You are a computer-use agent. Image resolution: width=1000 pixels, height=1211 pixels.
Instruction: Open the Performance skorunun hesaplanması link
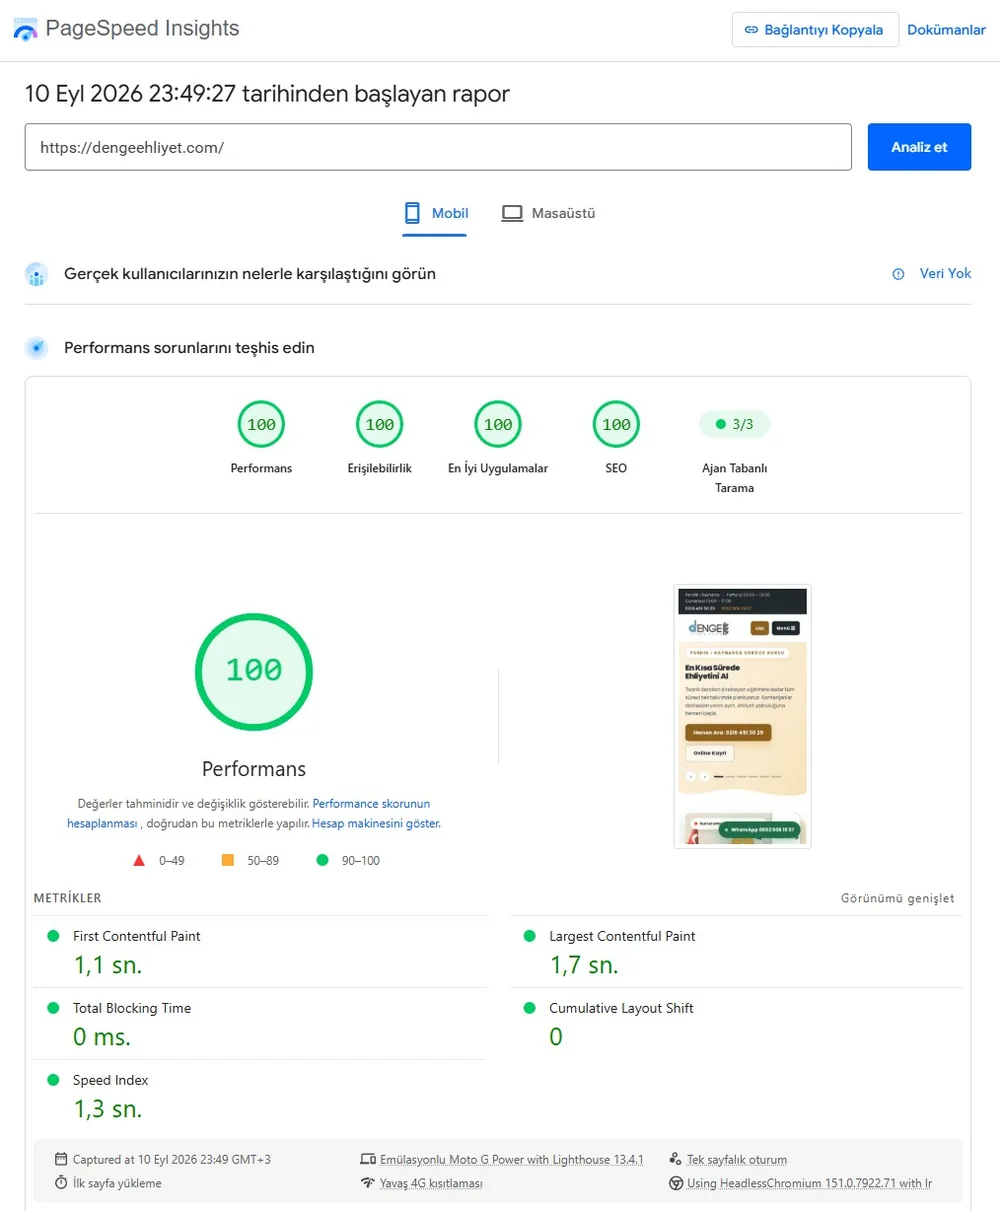point(249,813)
